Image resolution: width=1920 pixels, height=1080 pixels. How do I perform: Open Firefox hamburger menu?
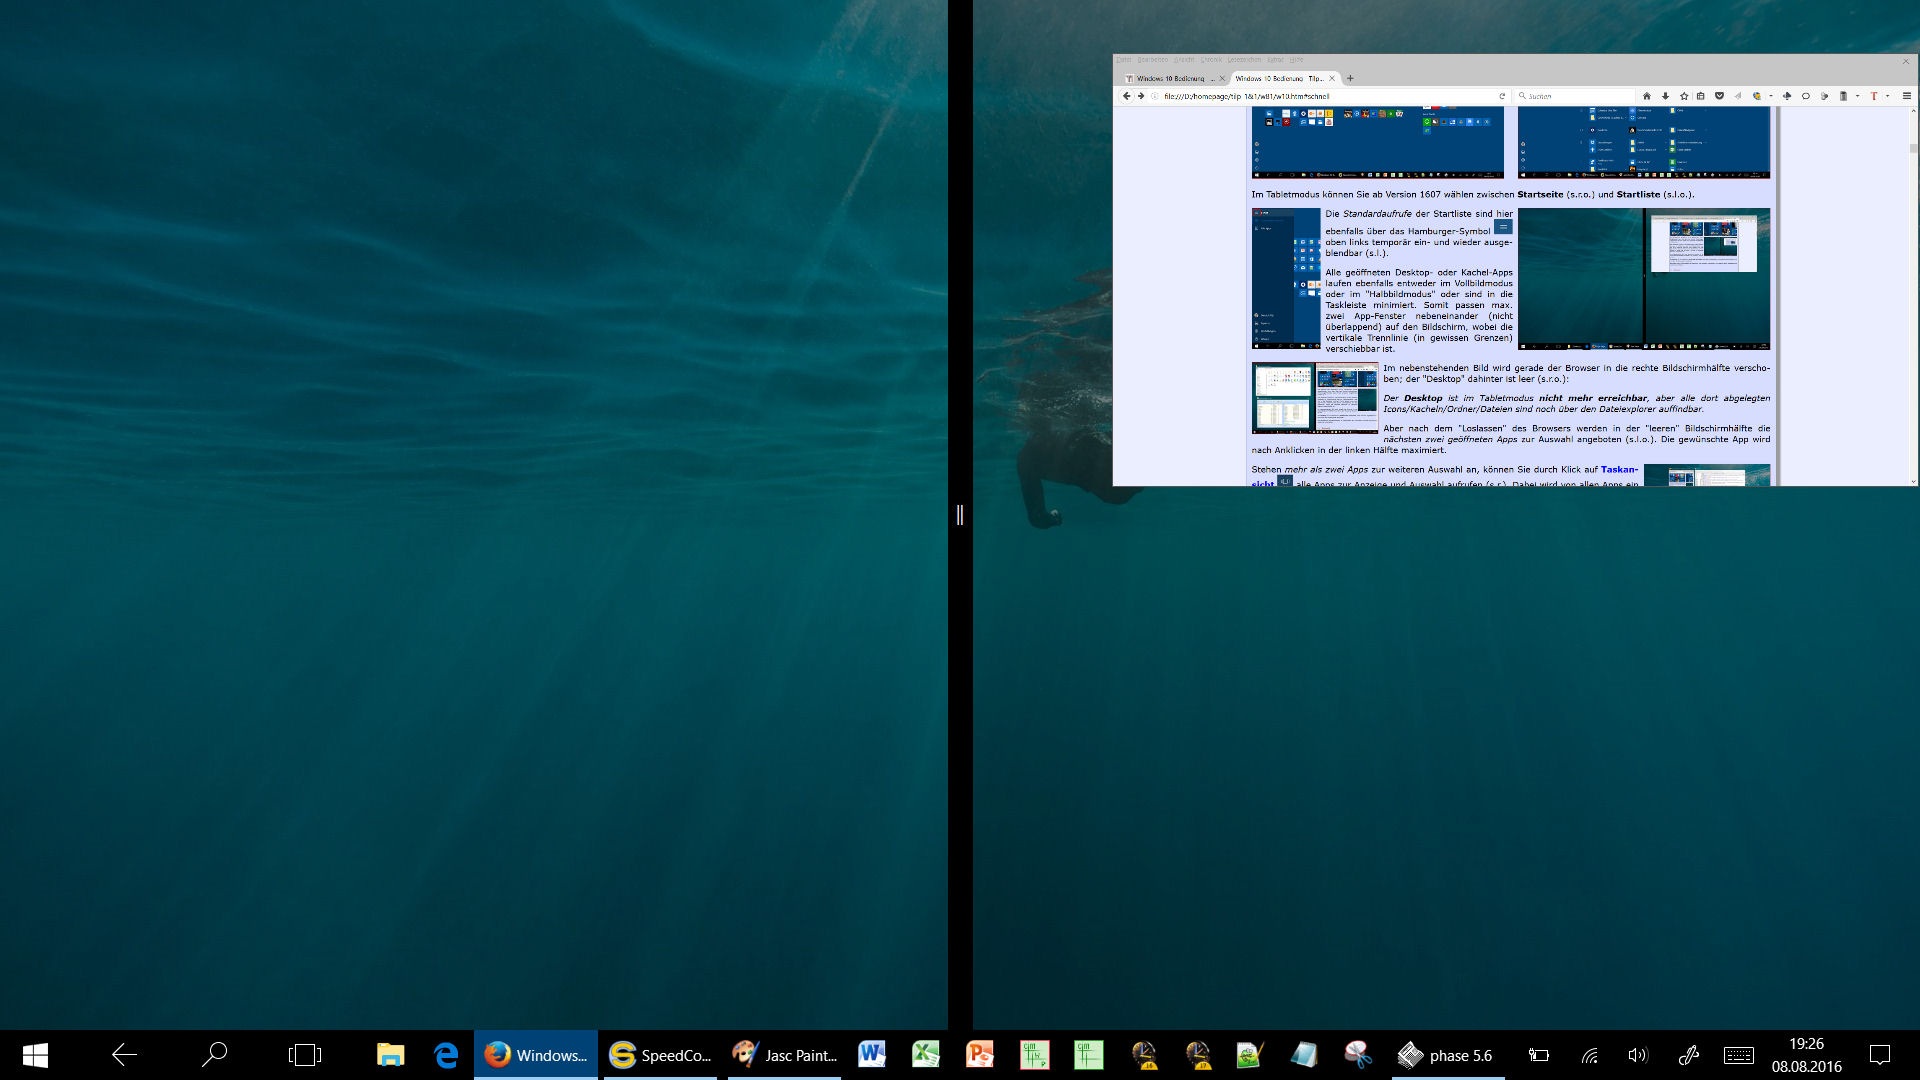pyautogui.click(x=1906, y=96)
